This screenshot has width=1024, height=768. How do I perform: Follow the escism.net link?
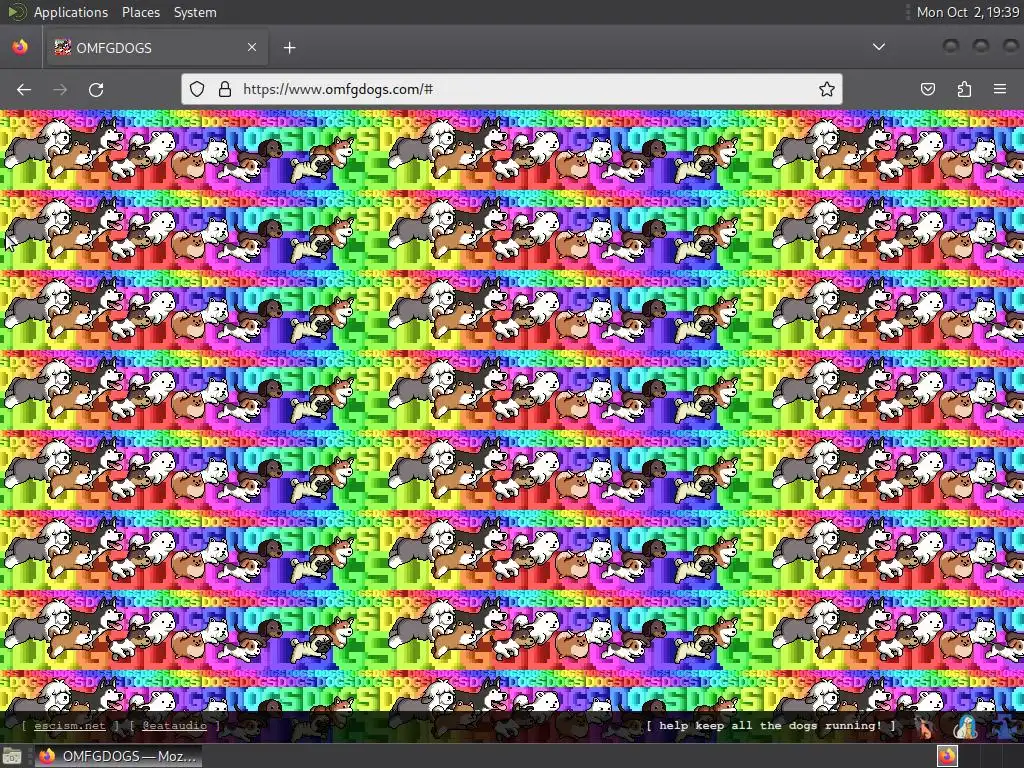click(69, 726)
